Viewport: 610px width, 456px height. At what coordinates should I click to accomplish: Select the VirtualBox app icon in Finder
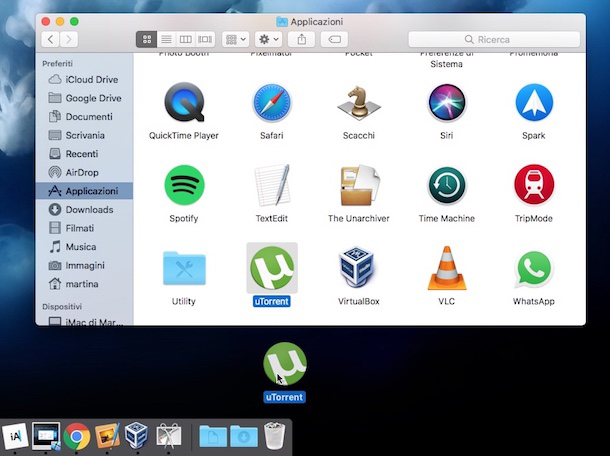click(358, 267)
